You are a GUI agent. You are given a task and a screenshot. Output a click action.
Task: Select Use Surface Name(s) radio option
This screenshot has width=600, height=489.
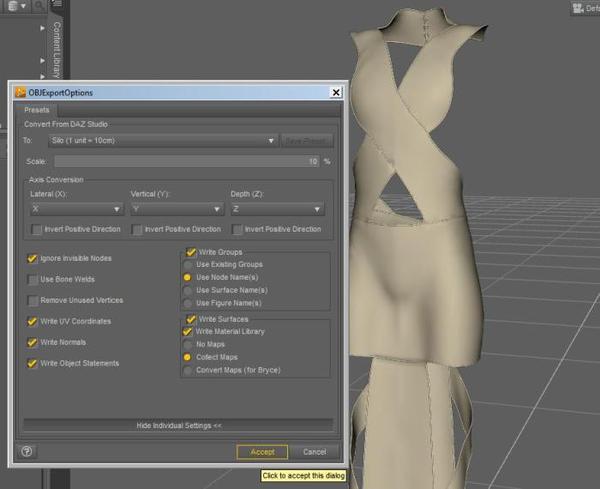tap(188, 290)
